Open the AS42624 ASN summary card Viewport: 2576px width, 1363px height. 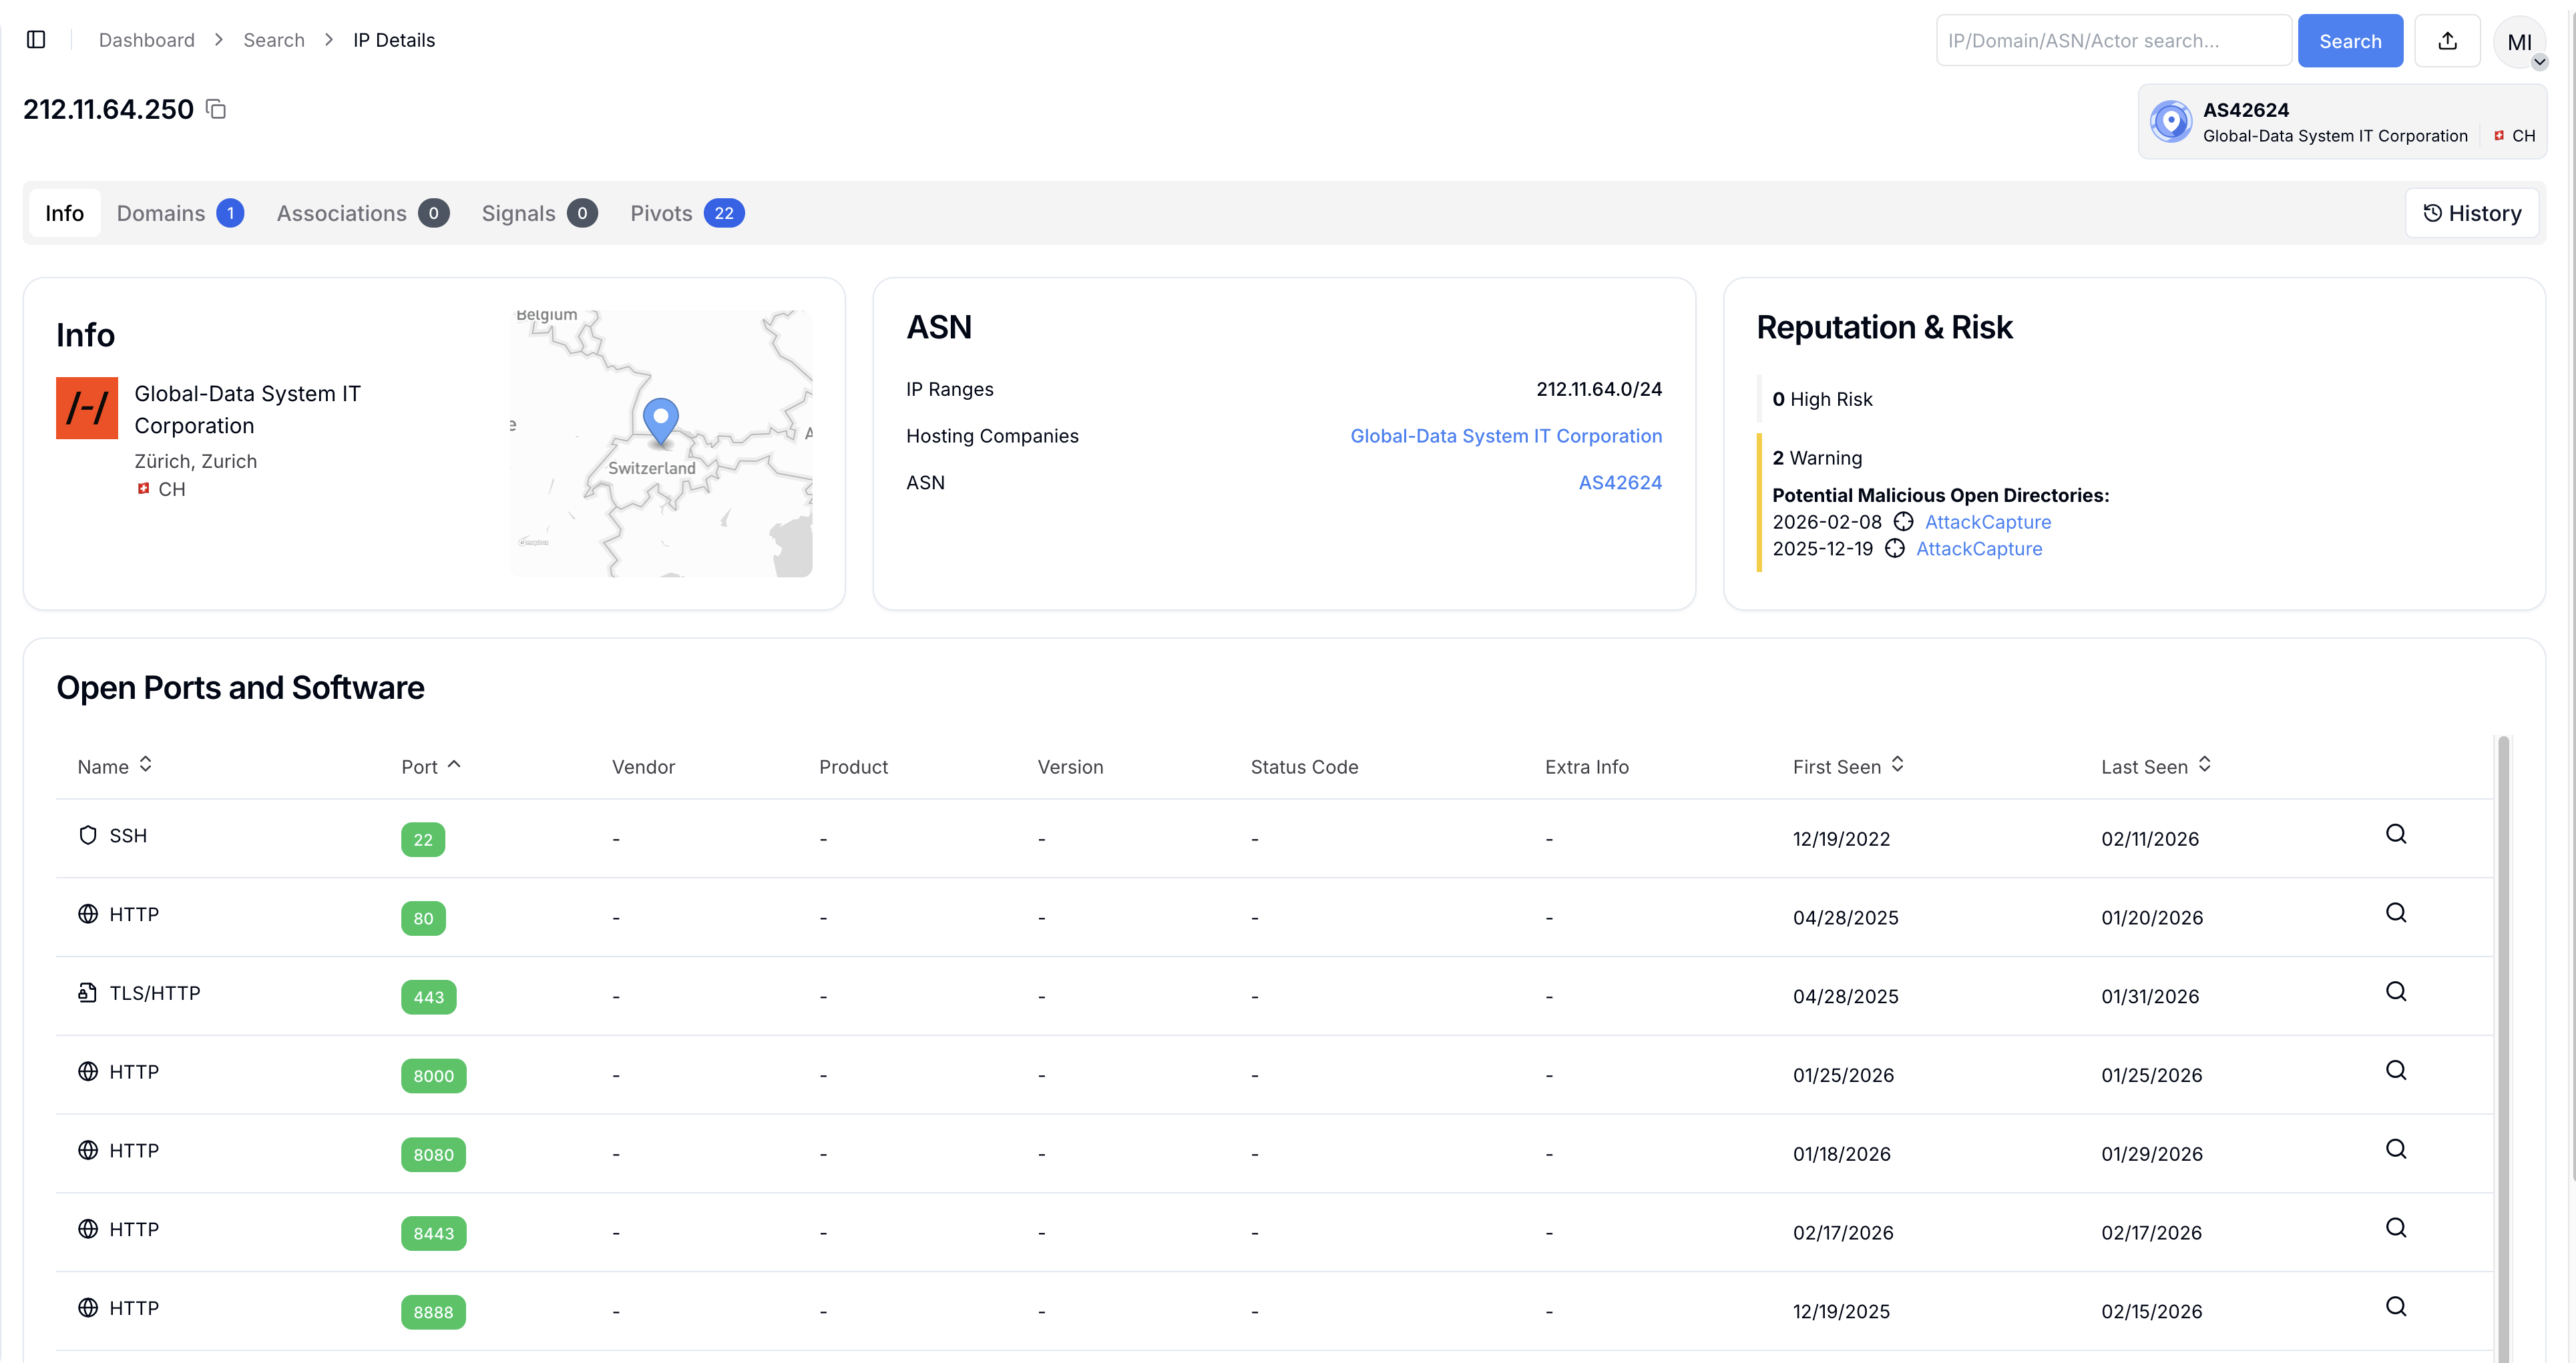click(x=2341, y=122)
